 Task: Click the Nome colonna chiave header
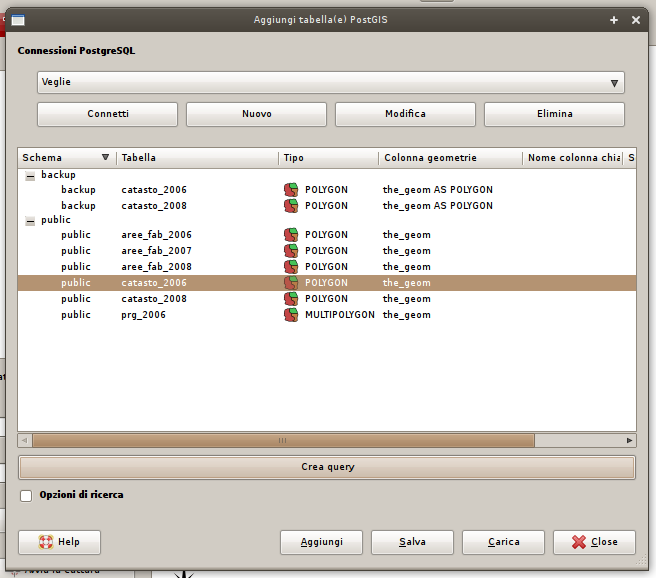coord(573,158)
